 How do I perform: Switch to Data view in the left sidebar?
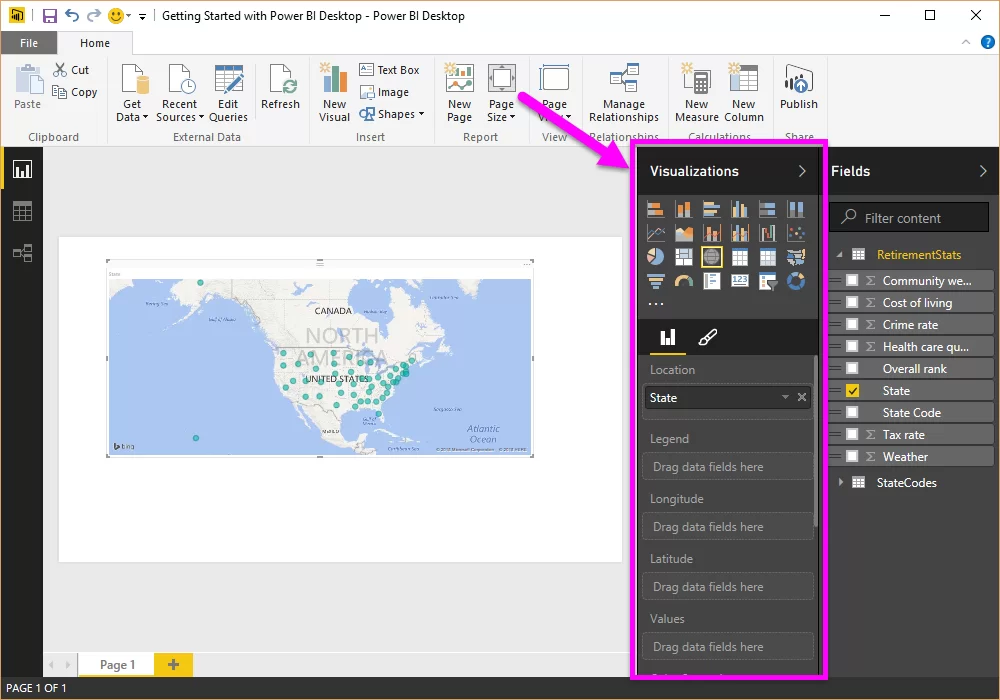coord(22,211)
